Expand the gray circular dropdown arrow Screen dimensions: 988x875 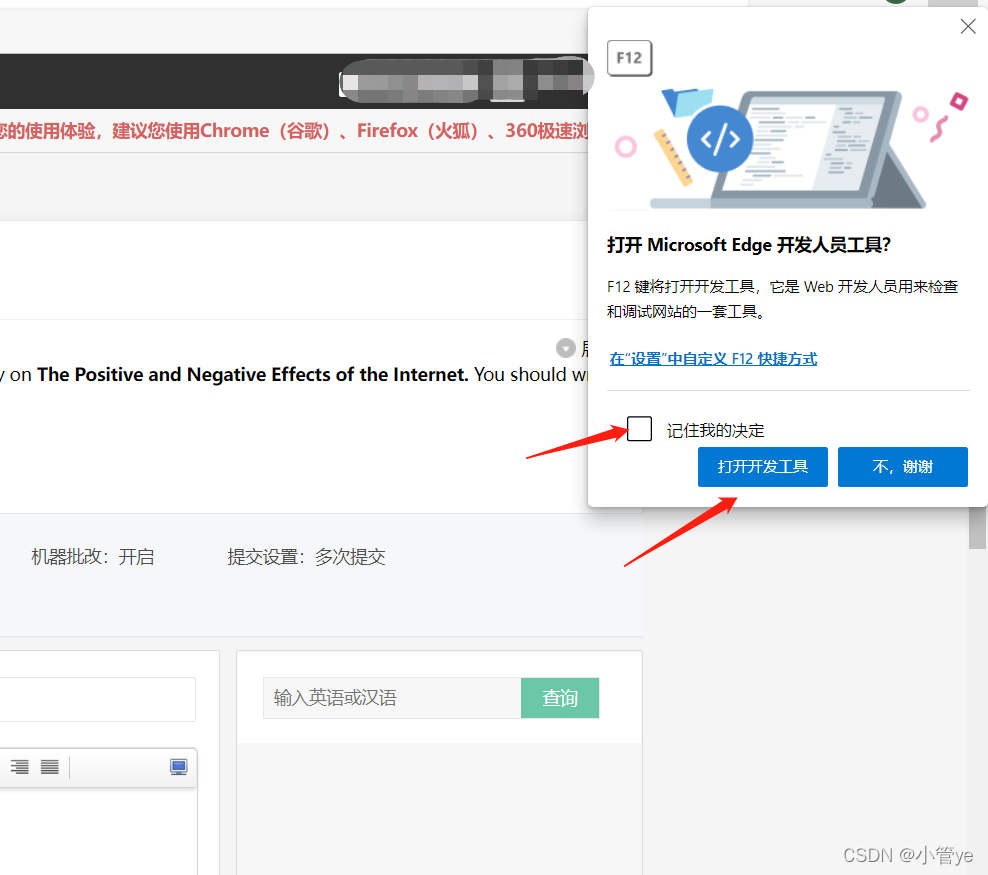pyautogui.click(x=565, y=348)
